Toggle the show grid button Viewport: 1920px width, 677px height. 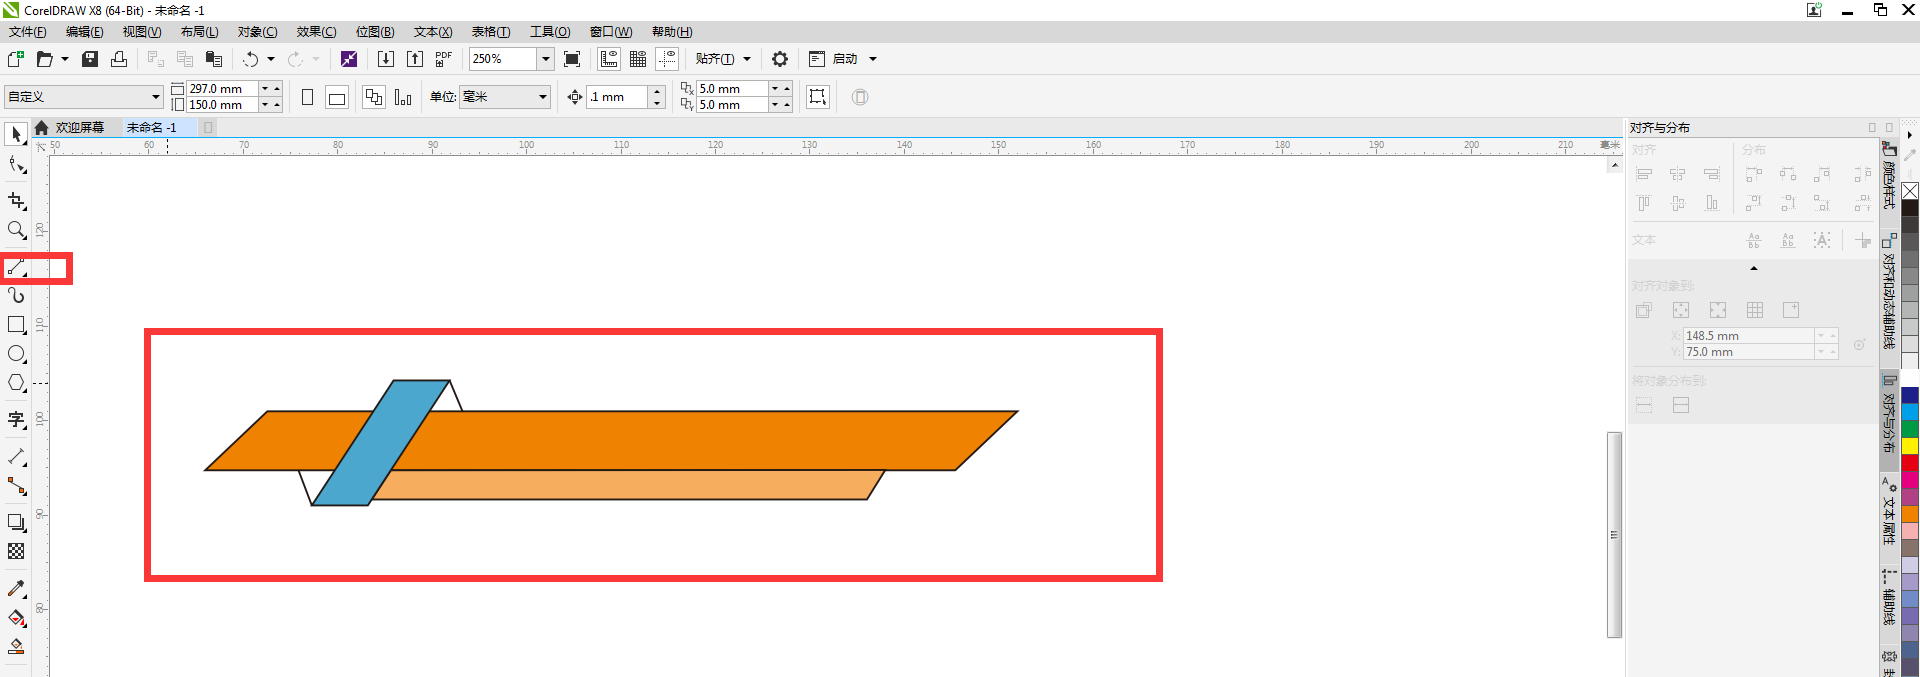pos(638,59)
